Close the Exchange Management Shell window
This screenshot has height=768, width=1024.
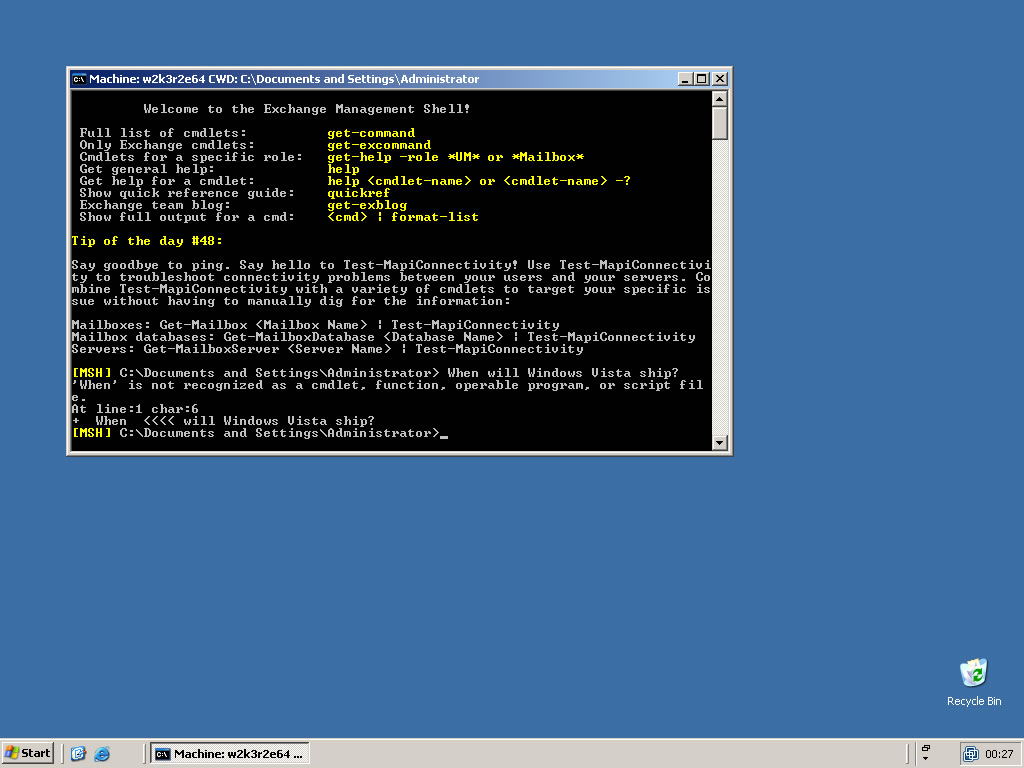coord(719,79)
